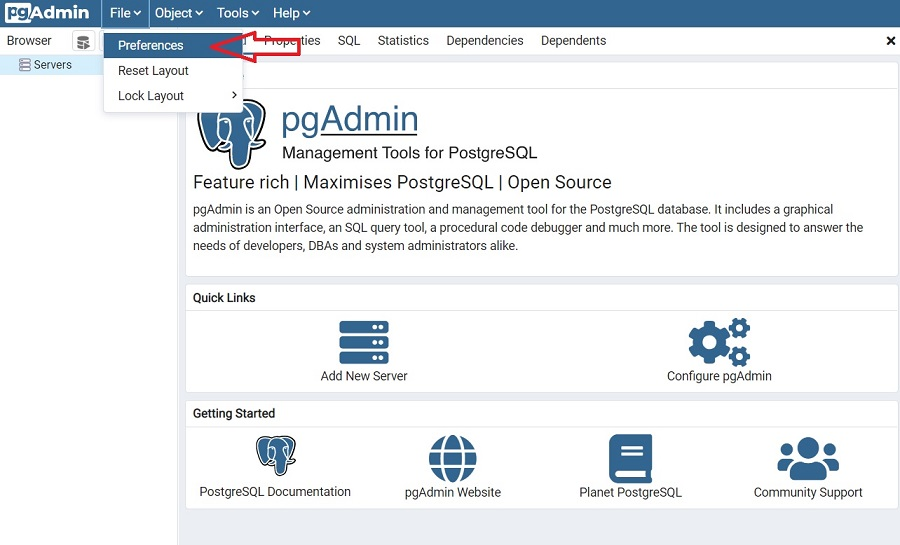Viewport: 900px width, 545px height.
Task: Click the 'Feature rich | Maximises PostgreSQL' heading
Action: tap(402, 182)
